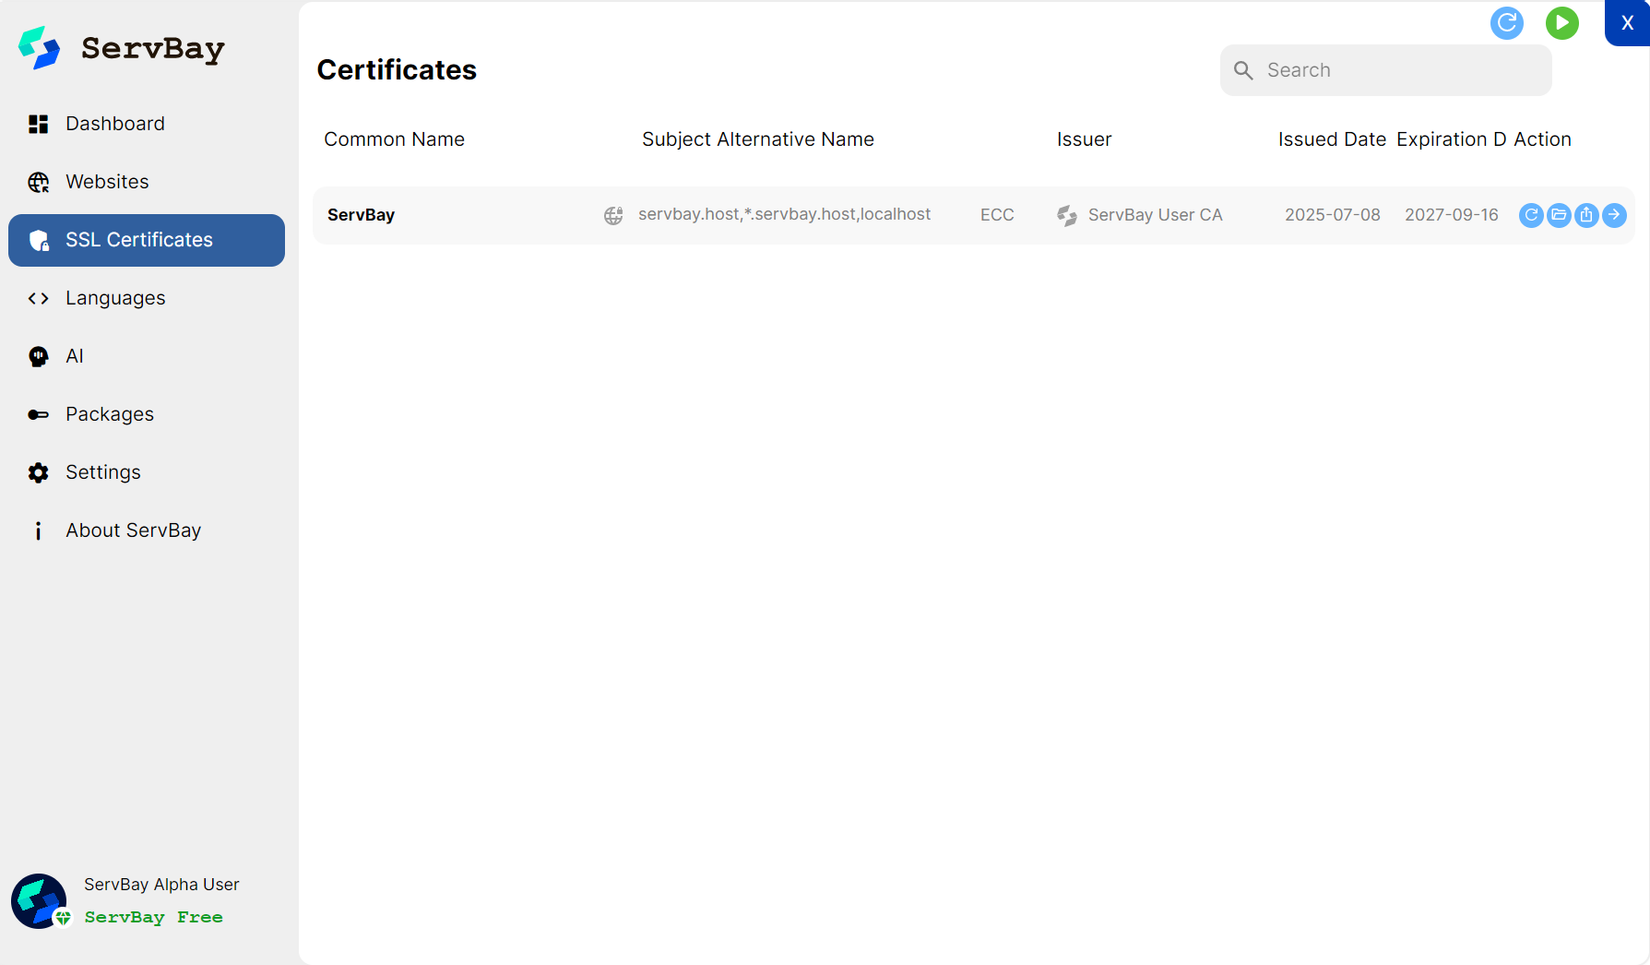Open the AI section
The height and width of the screenshot is (965, 1650).
click(x=74, y=356)
